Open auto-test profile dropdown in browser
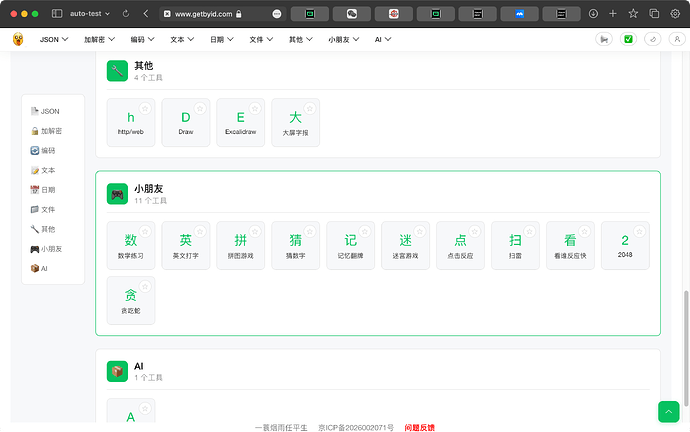Viewport: 690px width, 432px height. click(90, 14)
